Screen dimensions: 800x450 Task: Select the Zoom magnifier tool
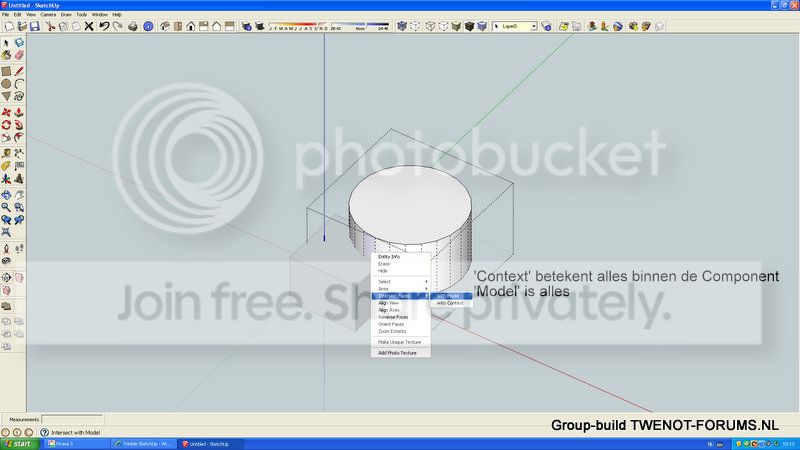pyautogui.click(x=6, y=208)
